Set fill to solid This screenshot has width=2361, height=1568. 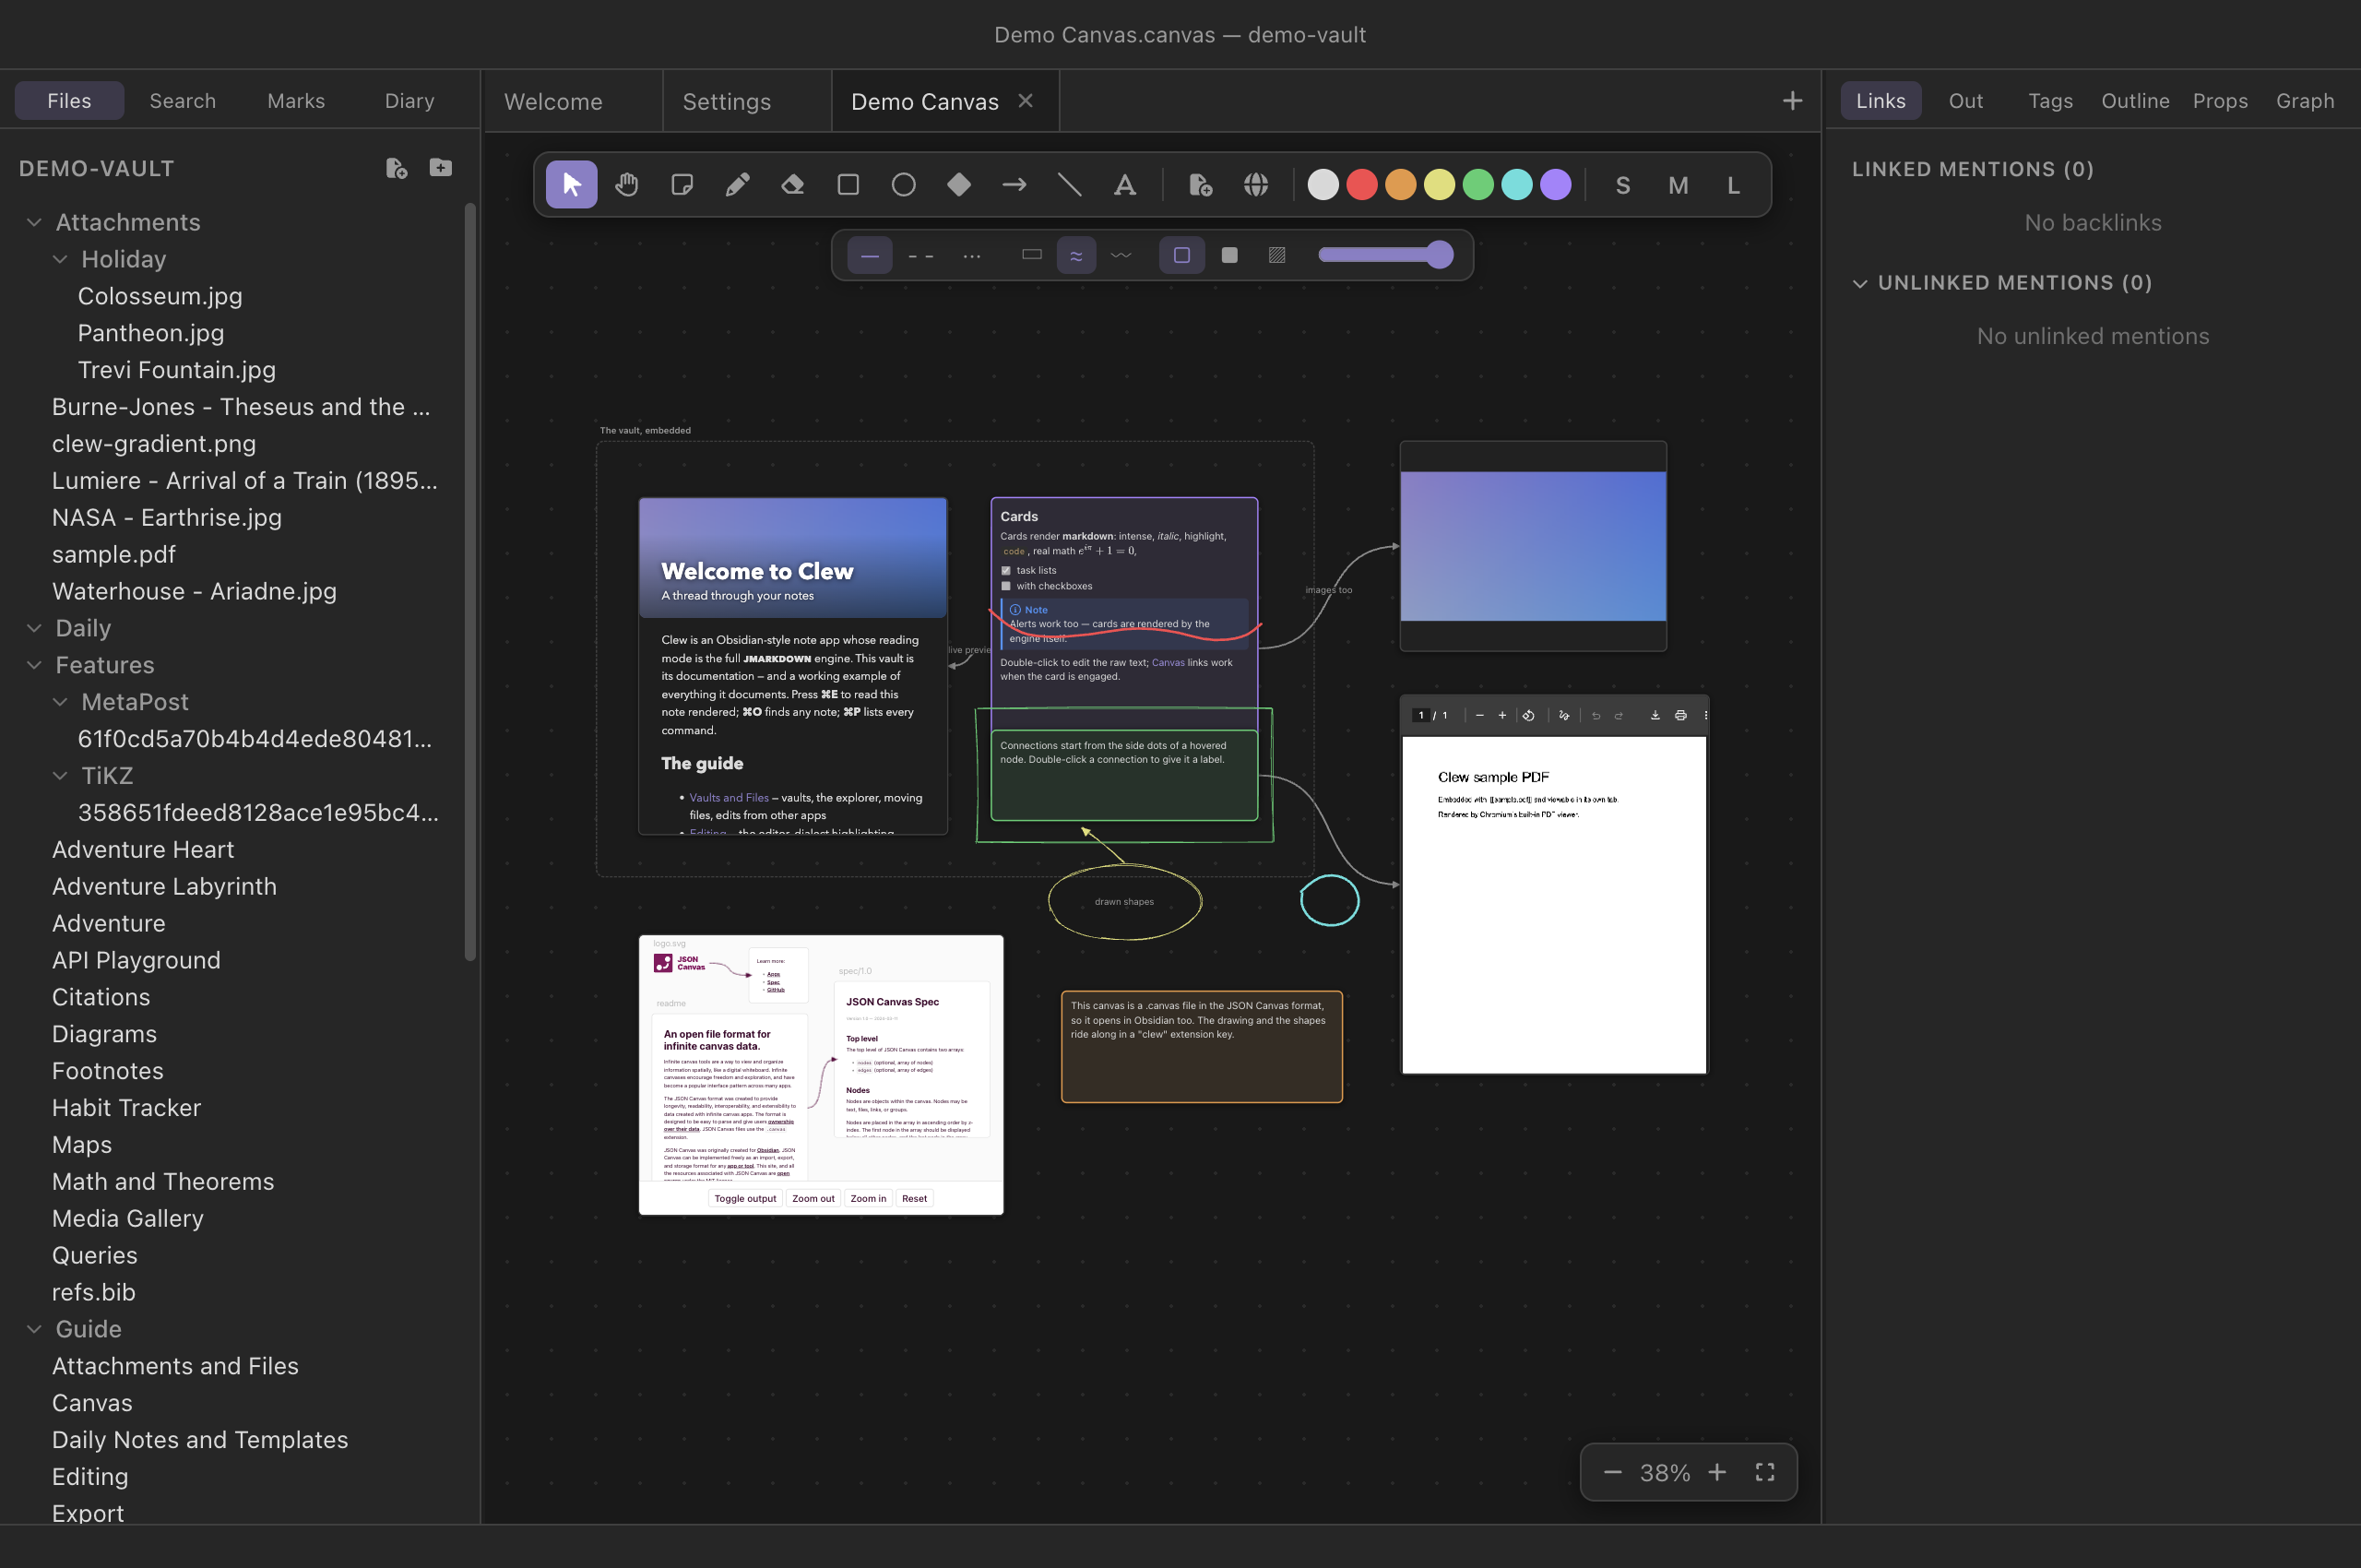(1230, 256)
